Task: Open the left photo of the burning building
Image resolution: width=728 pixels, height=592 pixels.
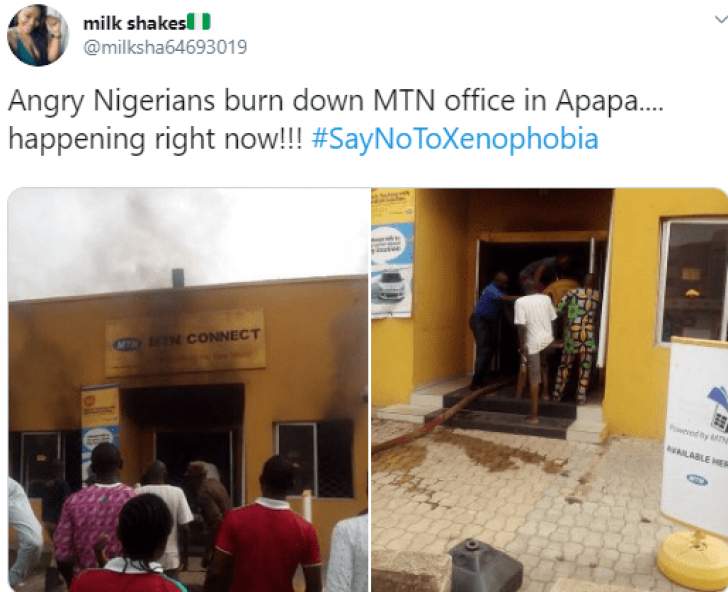Action: 188,389
